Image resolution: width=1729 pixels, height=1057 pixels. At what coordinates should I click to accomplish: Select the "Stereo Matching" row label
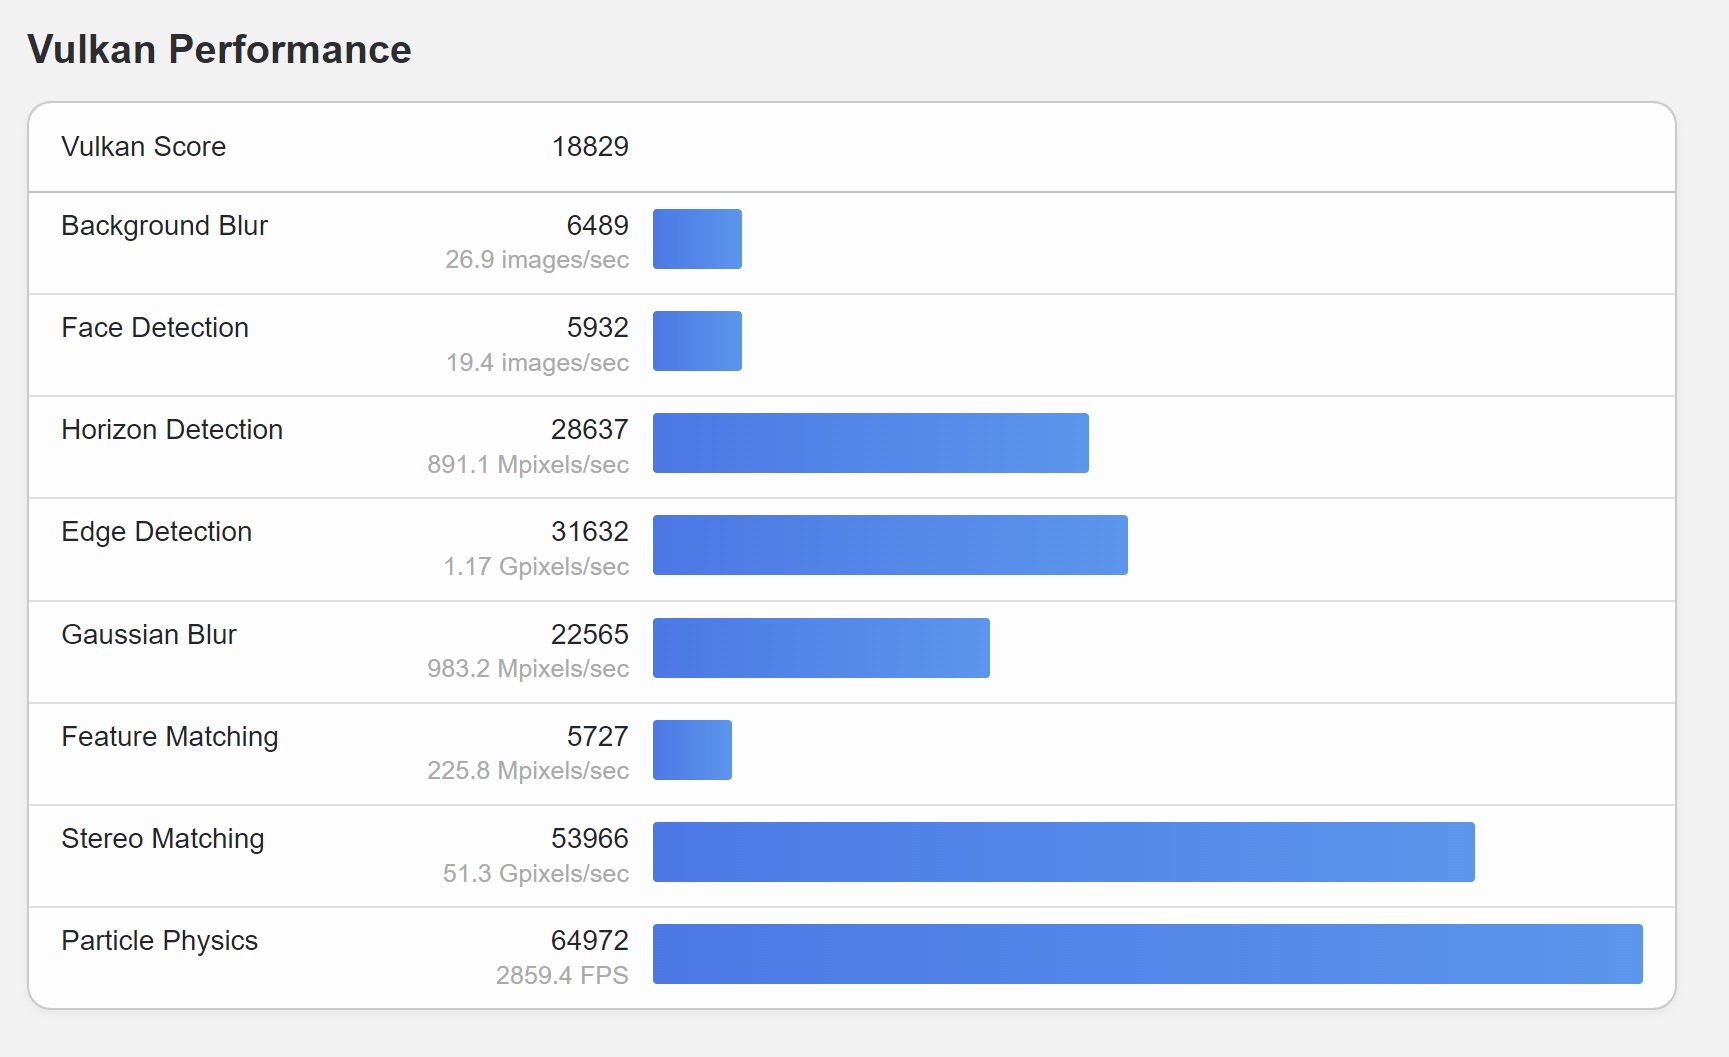163,839
